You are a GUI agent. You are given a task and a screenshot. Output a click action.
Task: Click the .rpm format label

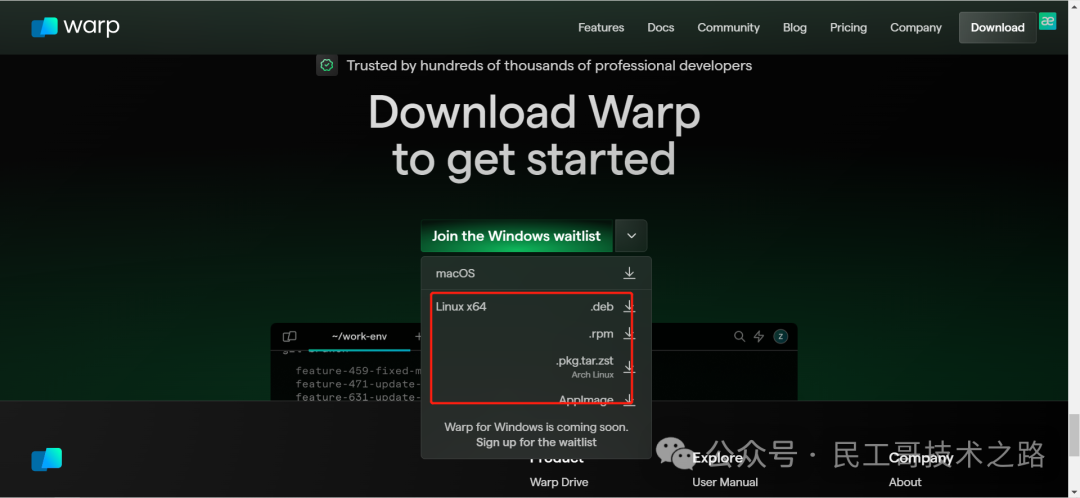coord(601,334)
